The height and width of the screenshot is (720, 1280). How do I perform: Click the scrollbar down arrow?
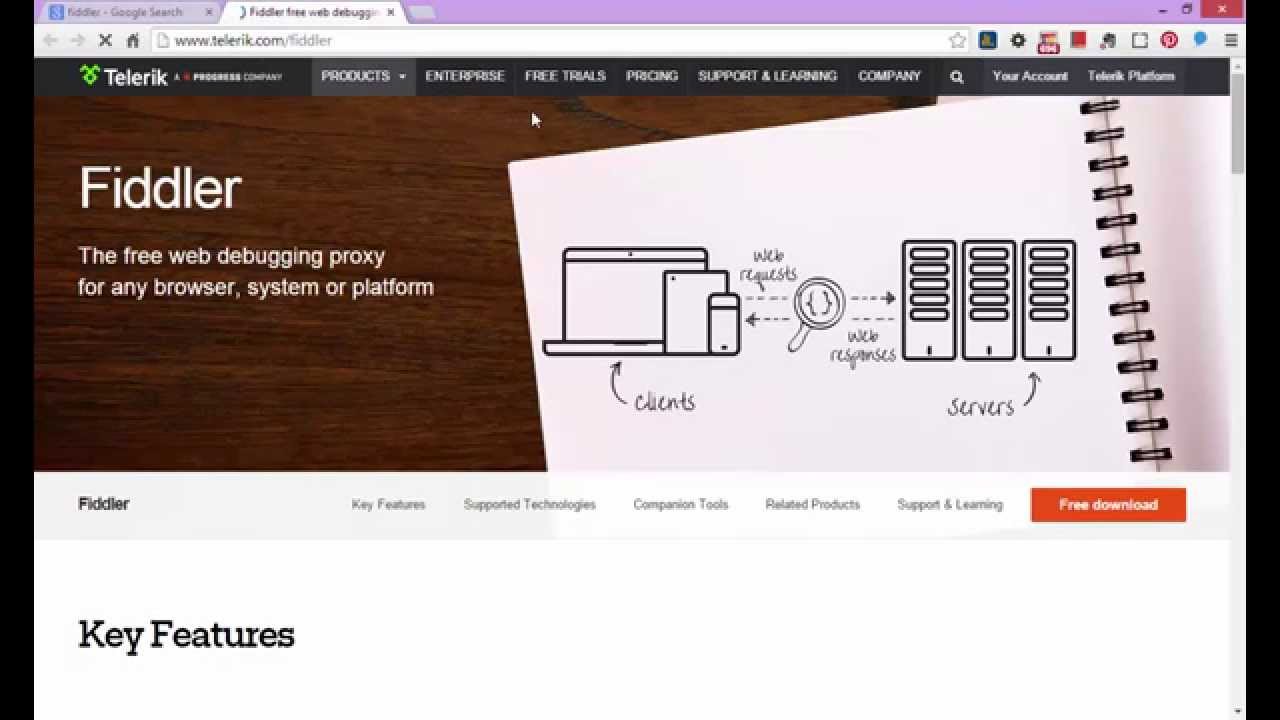[1238, 711]
